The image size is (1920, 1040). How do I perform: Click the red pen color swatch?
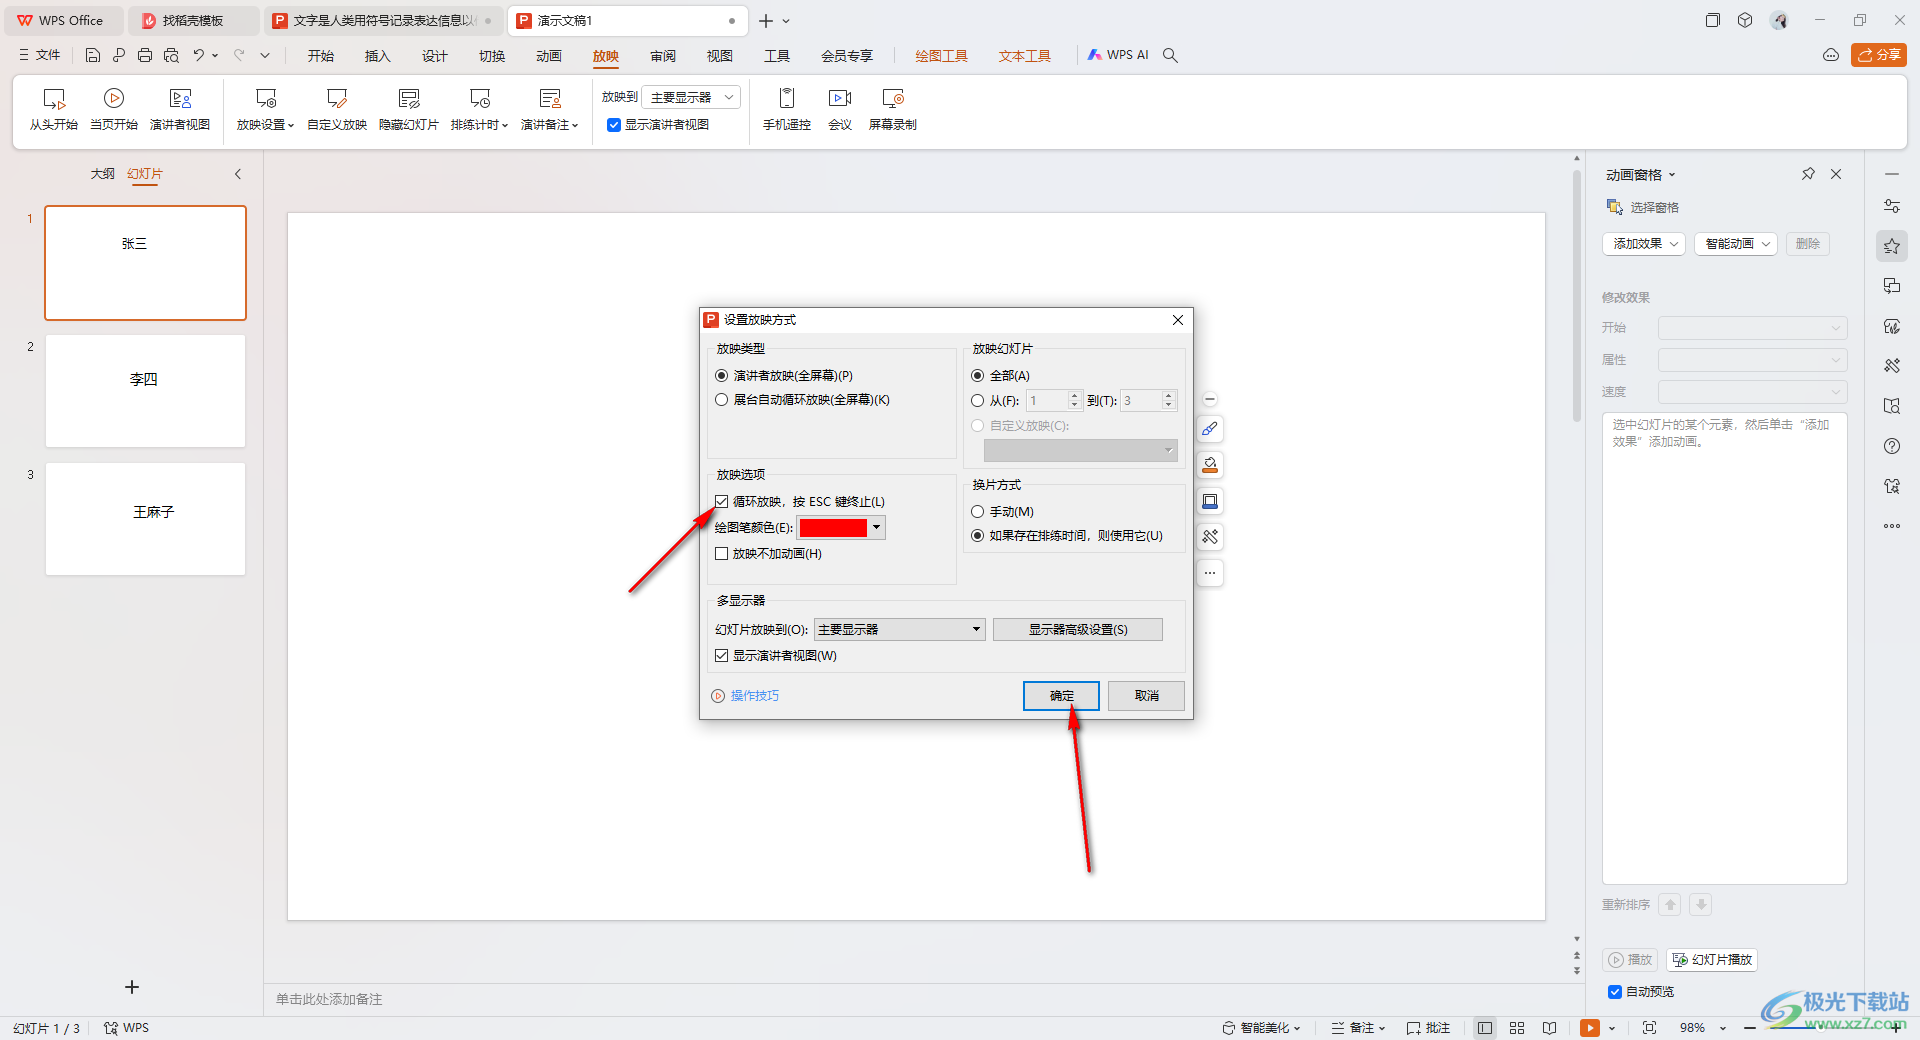click(x=833, y=528)
